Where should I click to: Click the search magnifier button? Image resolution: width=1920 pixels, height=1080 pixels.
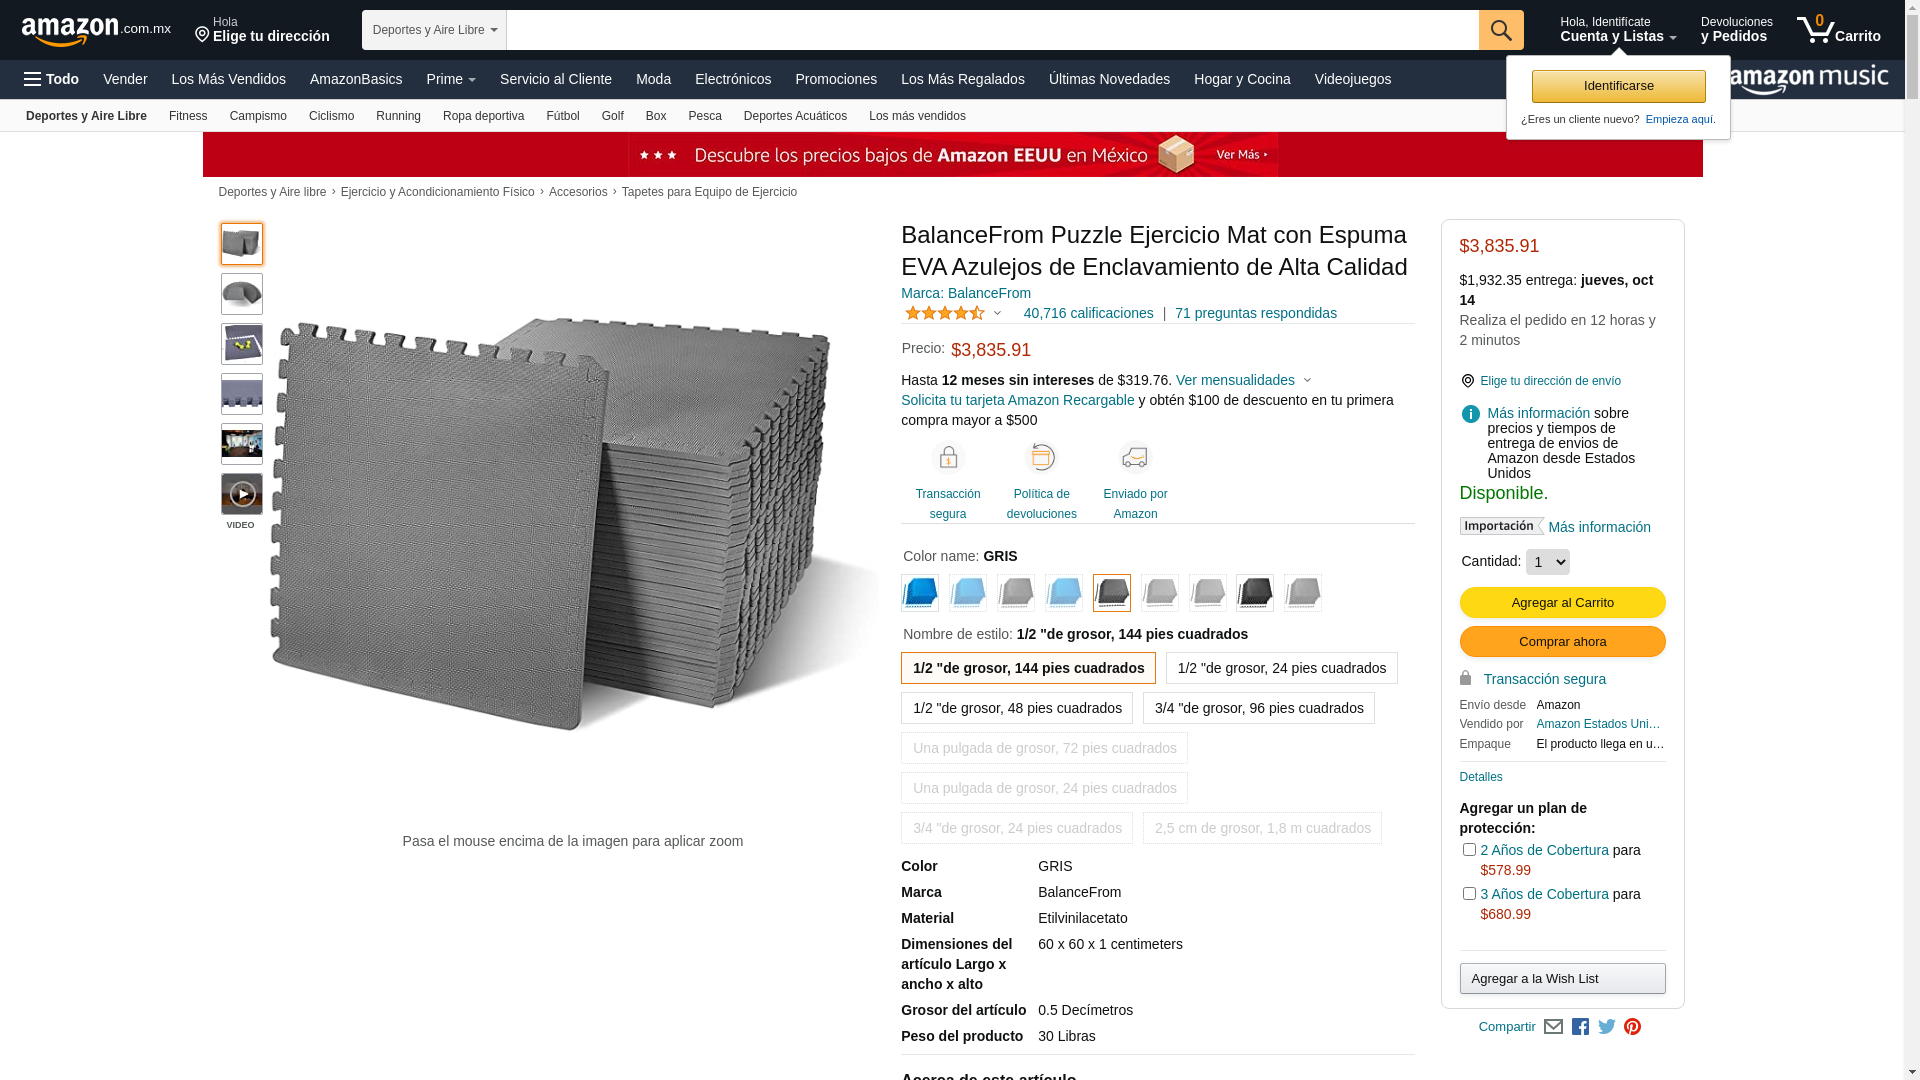click(x=1500, y=30)
